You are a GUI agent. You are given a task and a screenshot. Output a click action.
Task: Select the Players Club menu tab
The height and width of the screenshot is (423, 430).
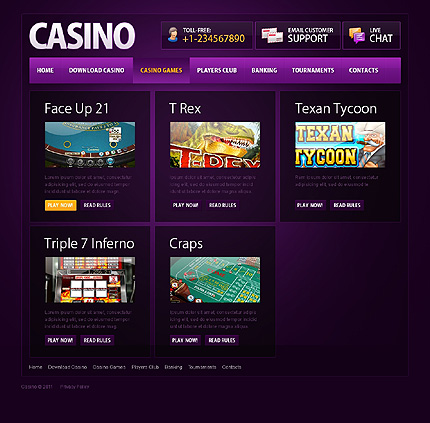[x=217, y=70]
